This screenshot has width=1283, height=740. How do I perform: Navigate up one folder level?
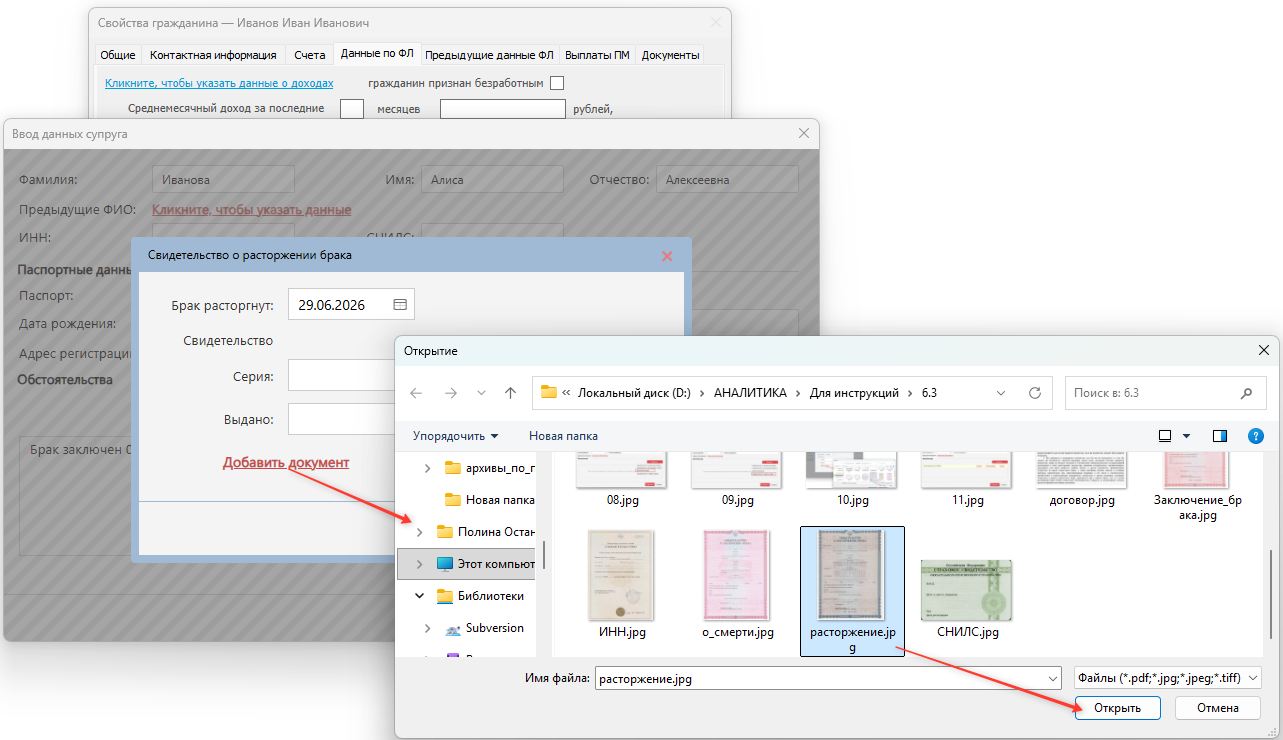(510, 393)
